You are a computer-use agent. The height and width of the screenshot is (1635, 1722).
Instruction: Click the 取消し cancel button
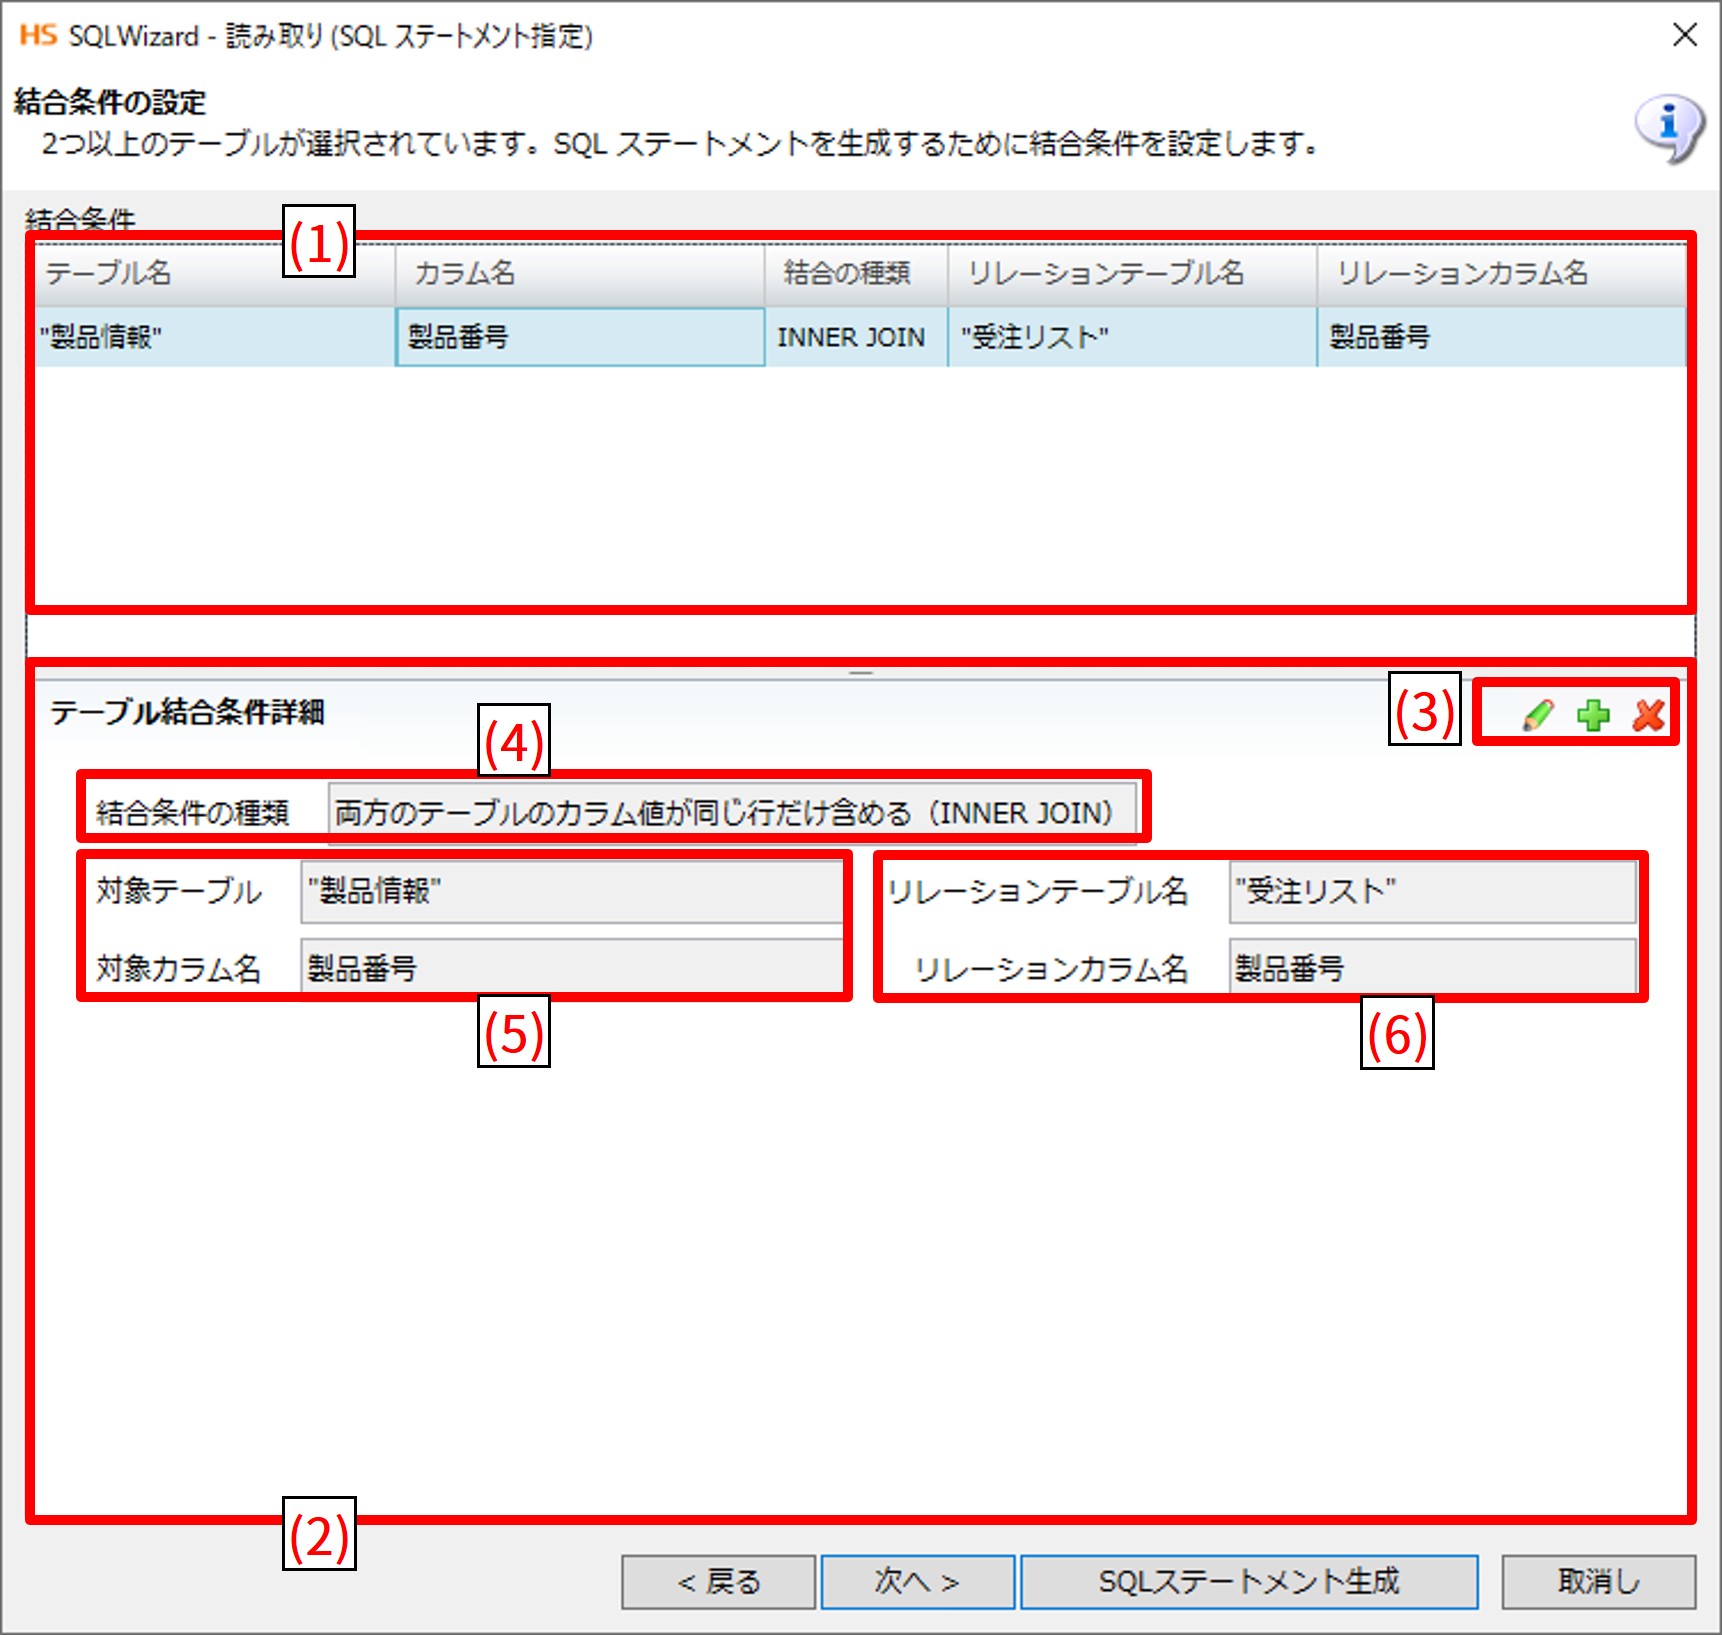1597,1581
